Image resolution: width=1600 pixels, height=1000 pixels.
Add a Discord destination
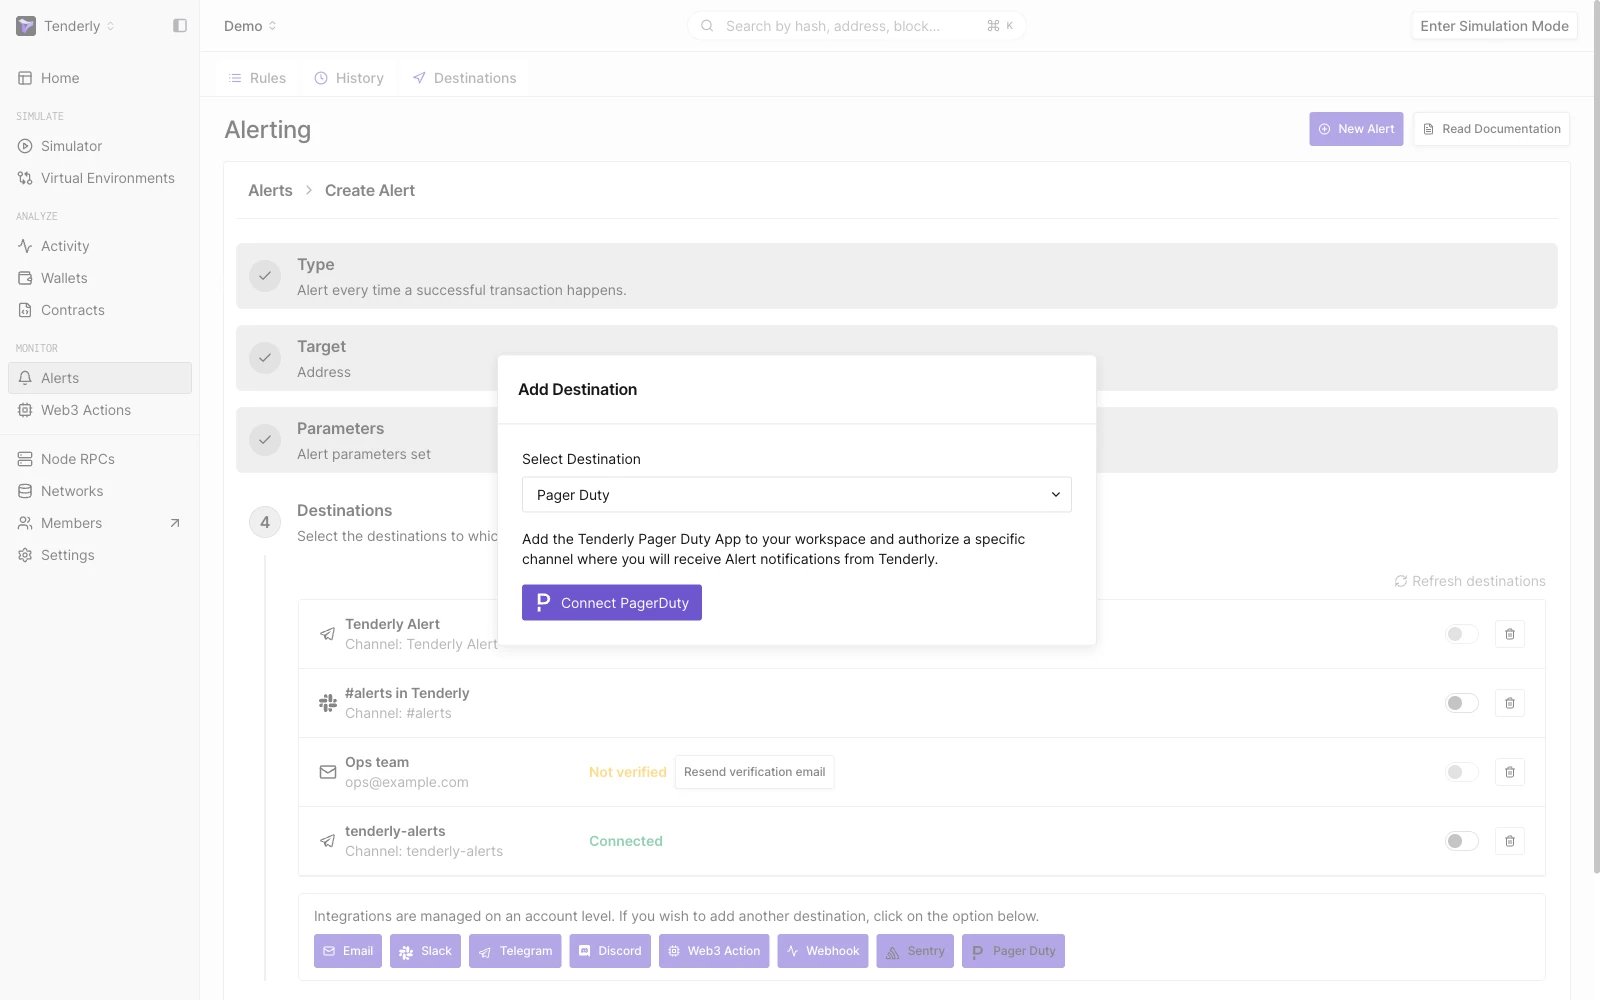[610, 951]
